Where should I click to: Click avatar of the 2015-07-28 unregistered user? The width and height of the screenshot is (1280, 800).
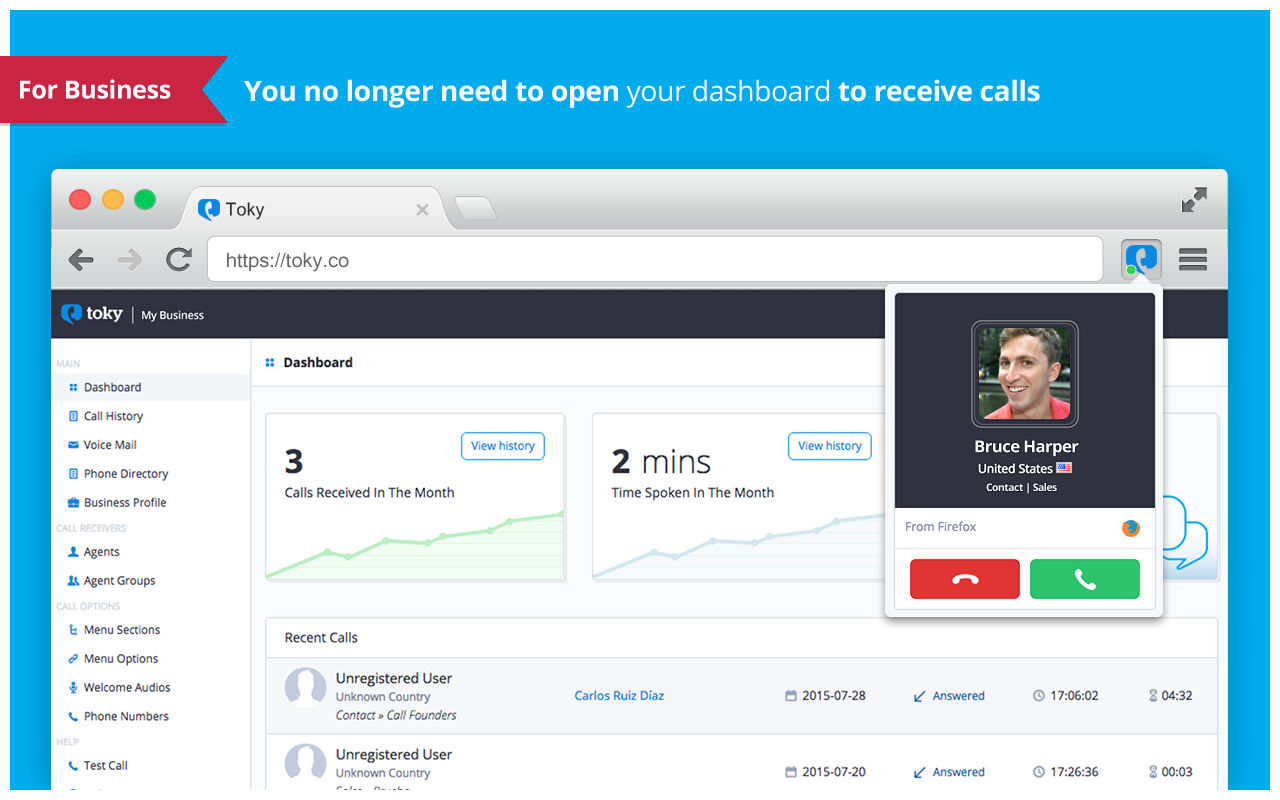[x=306, y=690]
